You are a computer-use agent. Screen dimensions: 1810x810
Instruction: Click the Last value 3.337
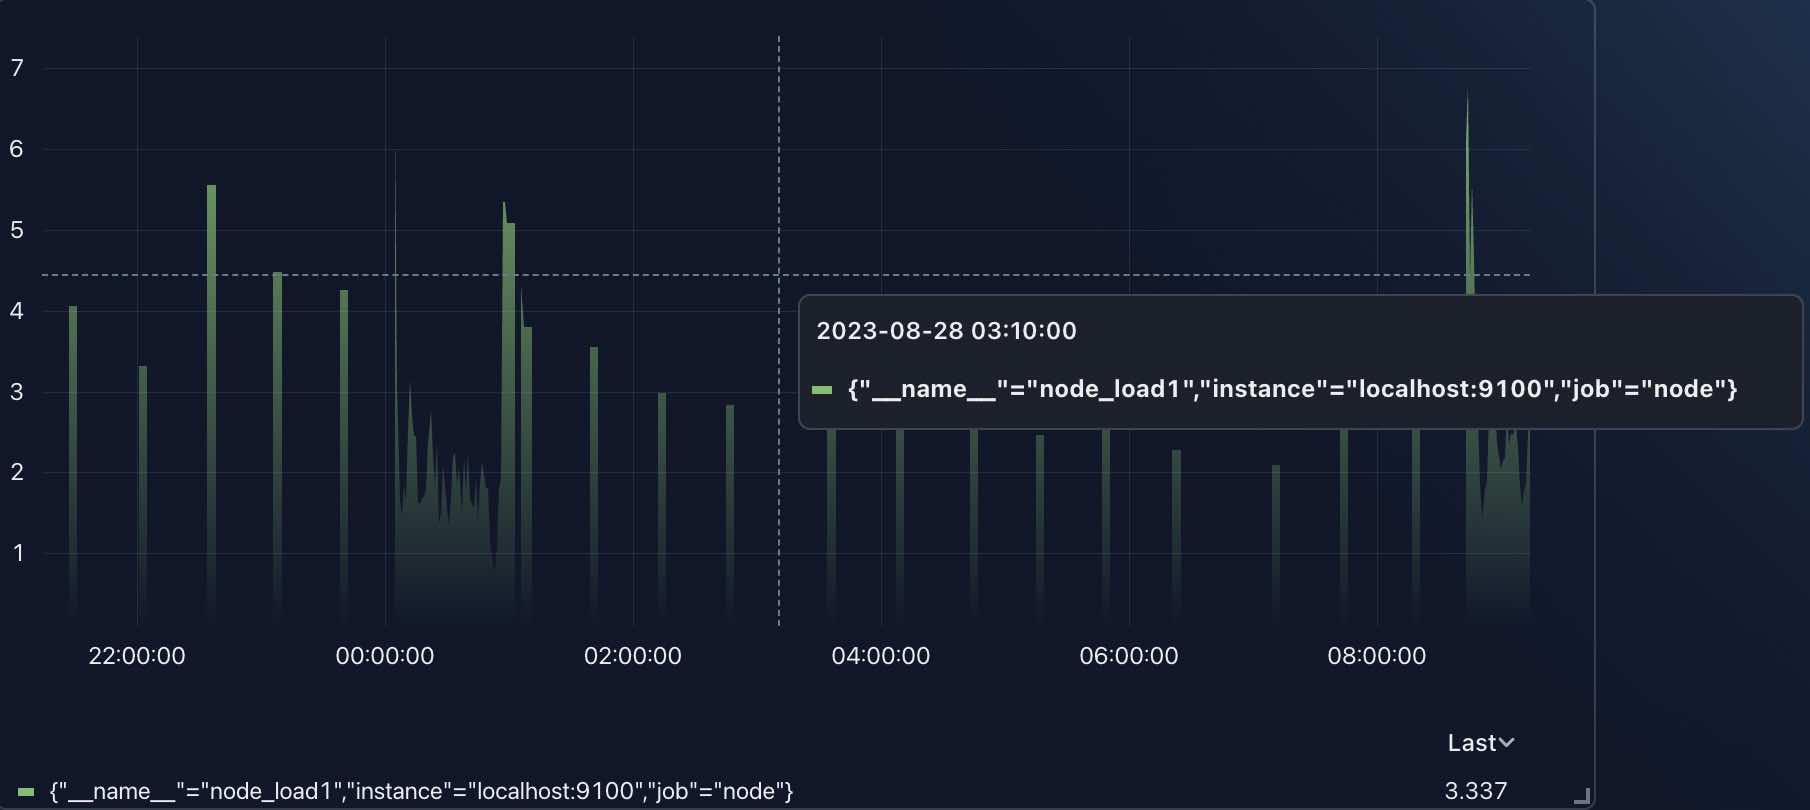coord(1476,791)
